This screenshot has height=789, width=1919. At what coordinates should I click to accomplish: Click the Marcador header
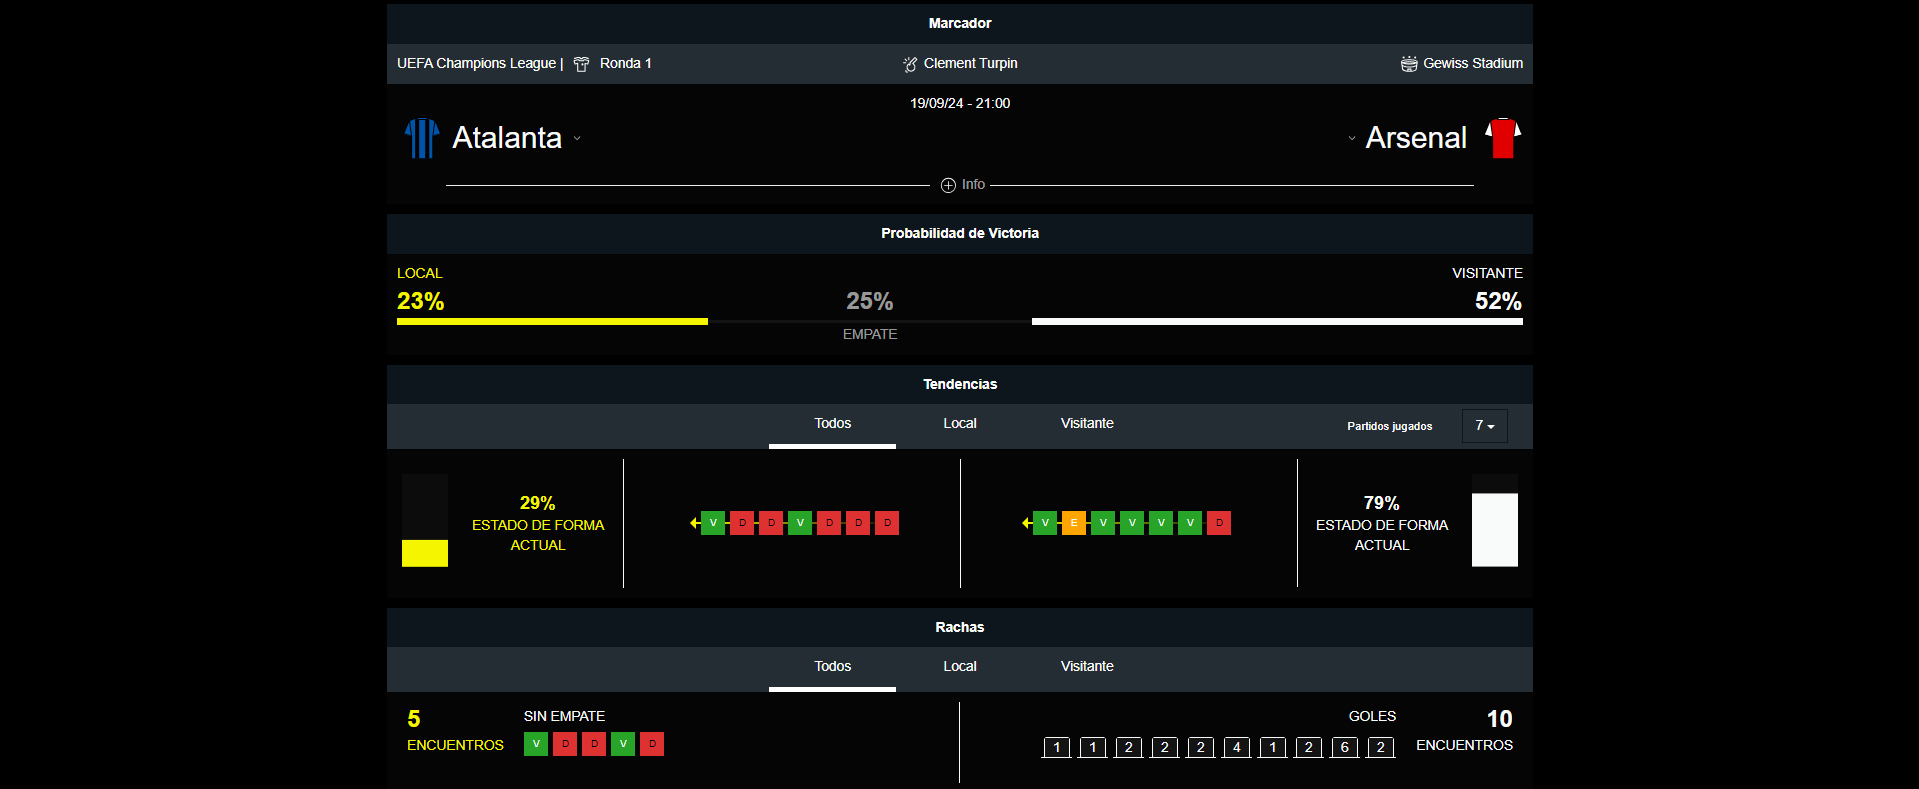pyautogui.click(x=960, y=24)
